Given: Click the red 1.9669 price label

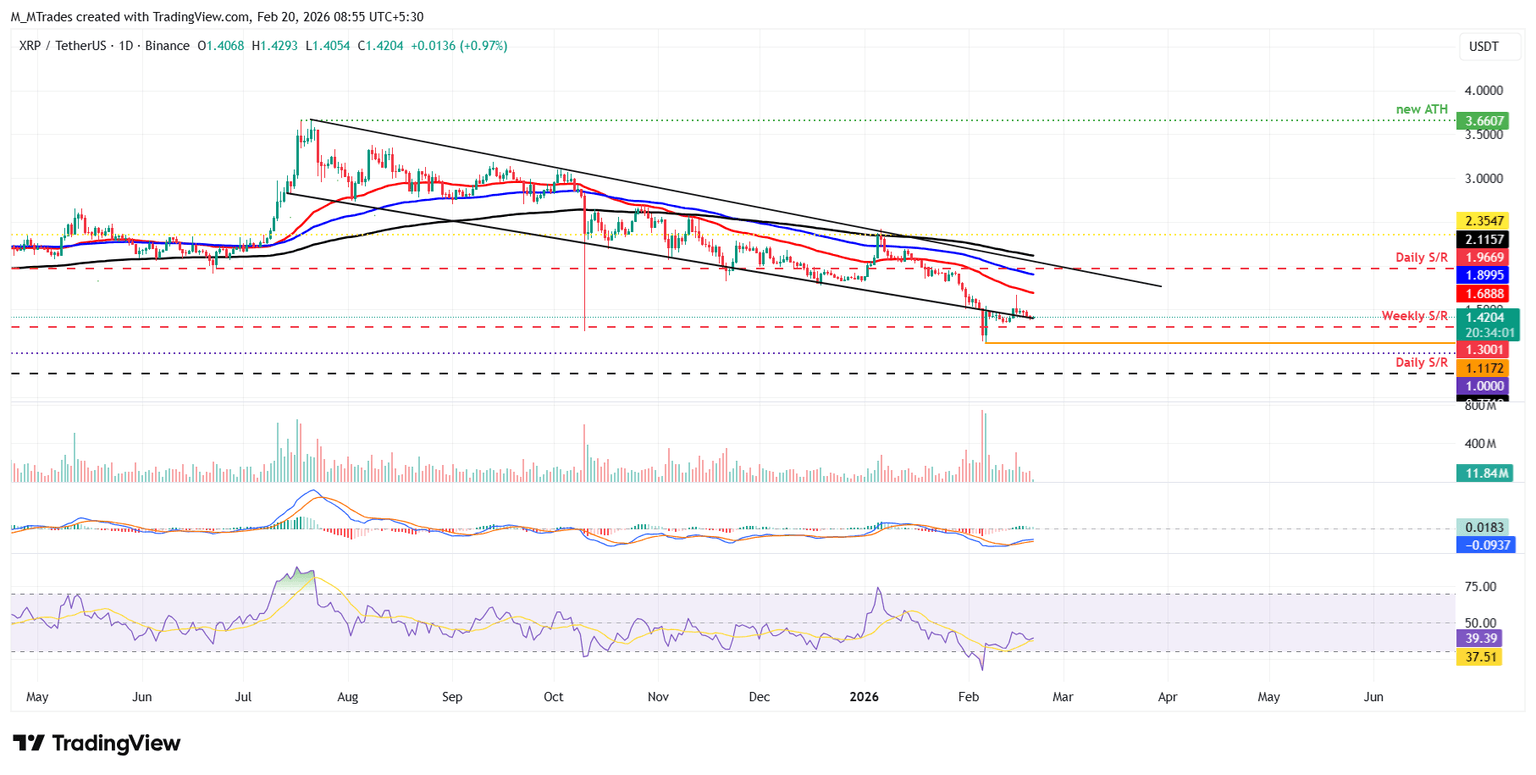Looking at the screenshot, I should pyautogui.click(x=1486, y=257).
